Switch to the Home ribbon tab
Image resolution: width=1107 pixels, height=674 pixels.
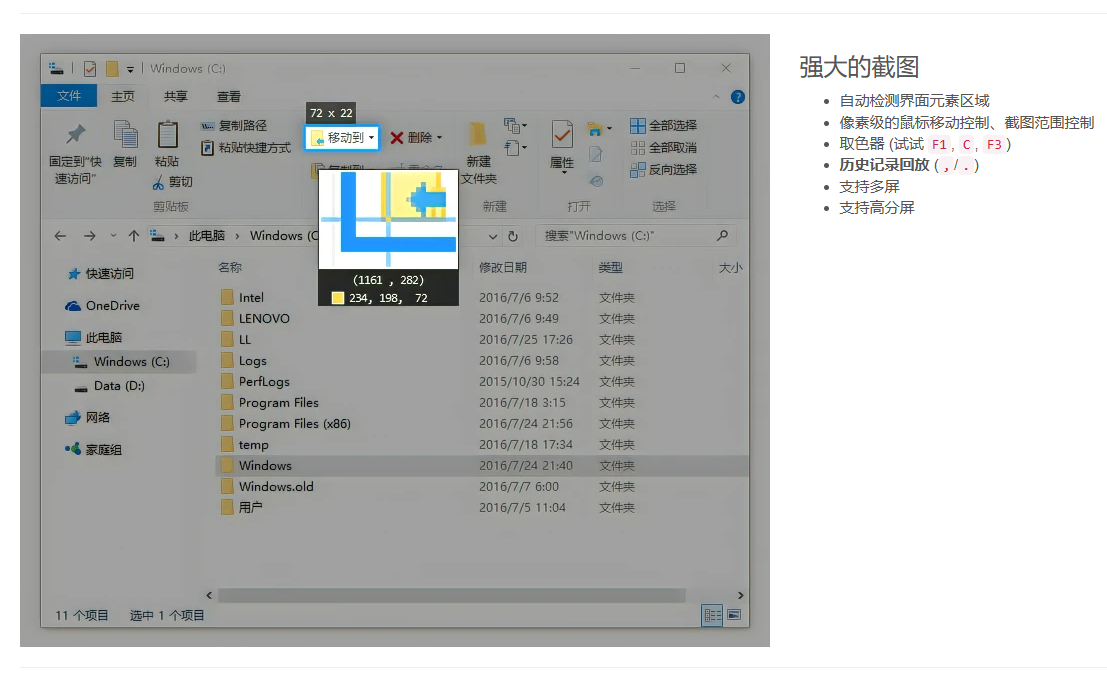[x=122, y=96]
